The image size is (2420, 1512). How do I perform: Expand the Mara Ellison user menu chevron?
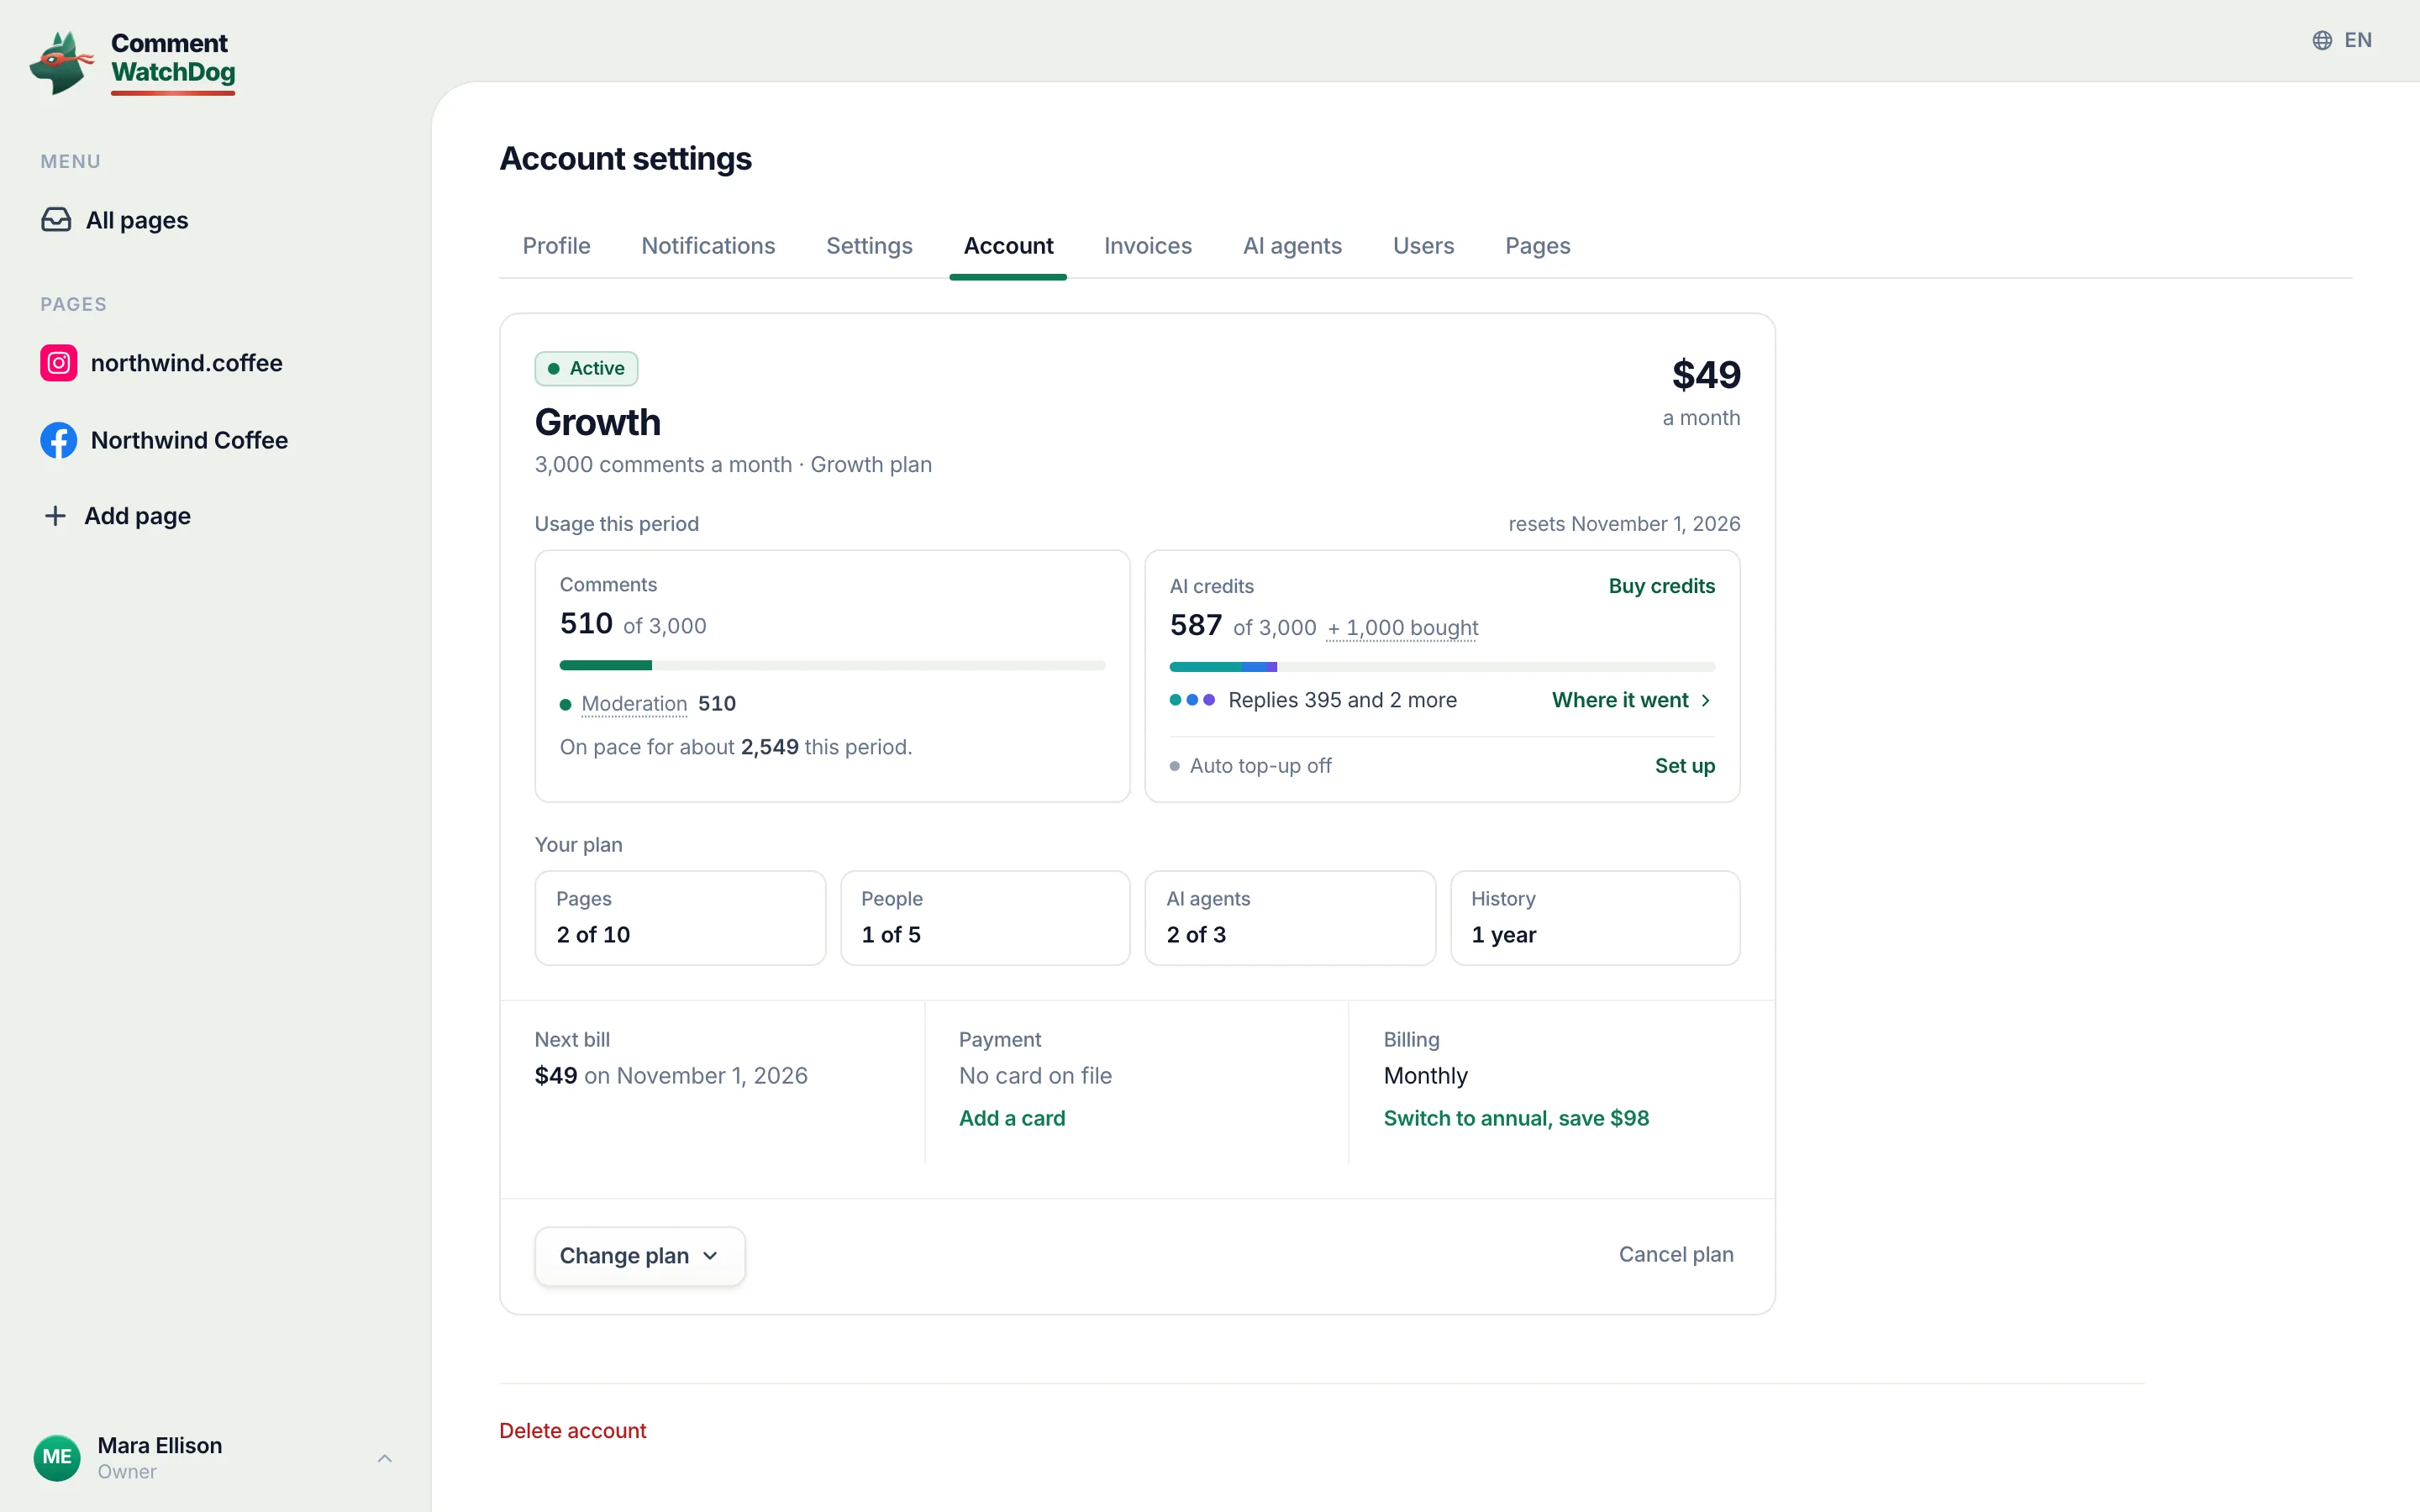point(385,1458)
